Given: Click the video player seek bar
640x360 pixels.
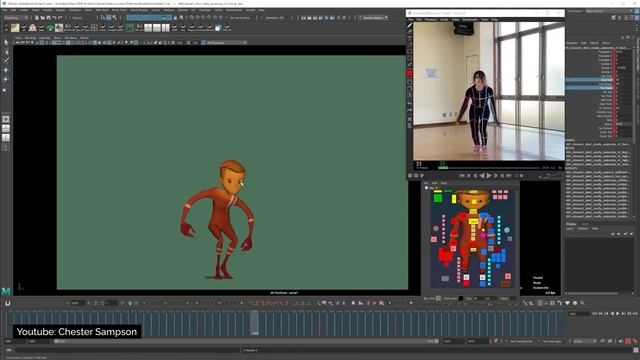Looking at the screenshot, I should (x=489, y=167).
